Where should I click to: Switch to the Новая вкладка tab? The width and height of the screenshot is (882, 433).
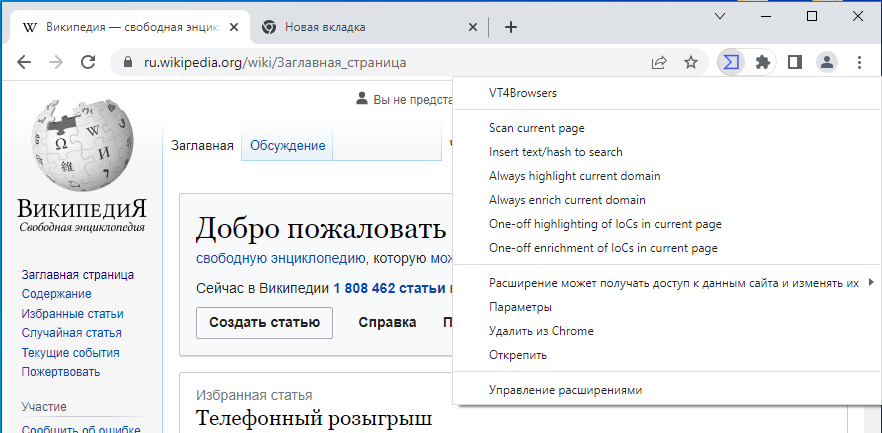pyautogui.click(x=367, y=27)
